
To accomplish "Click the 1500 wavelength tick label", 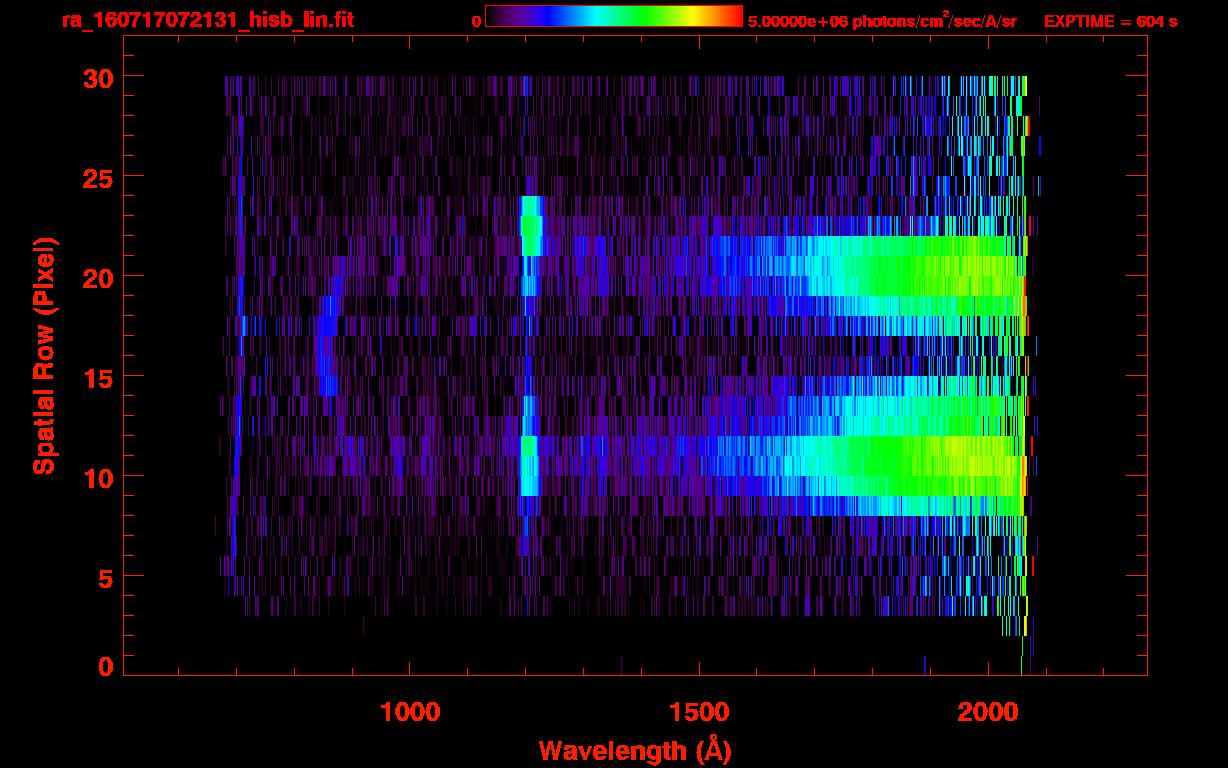I will coord(699,712).
